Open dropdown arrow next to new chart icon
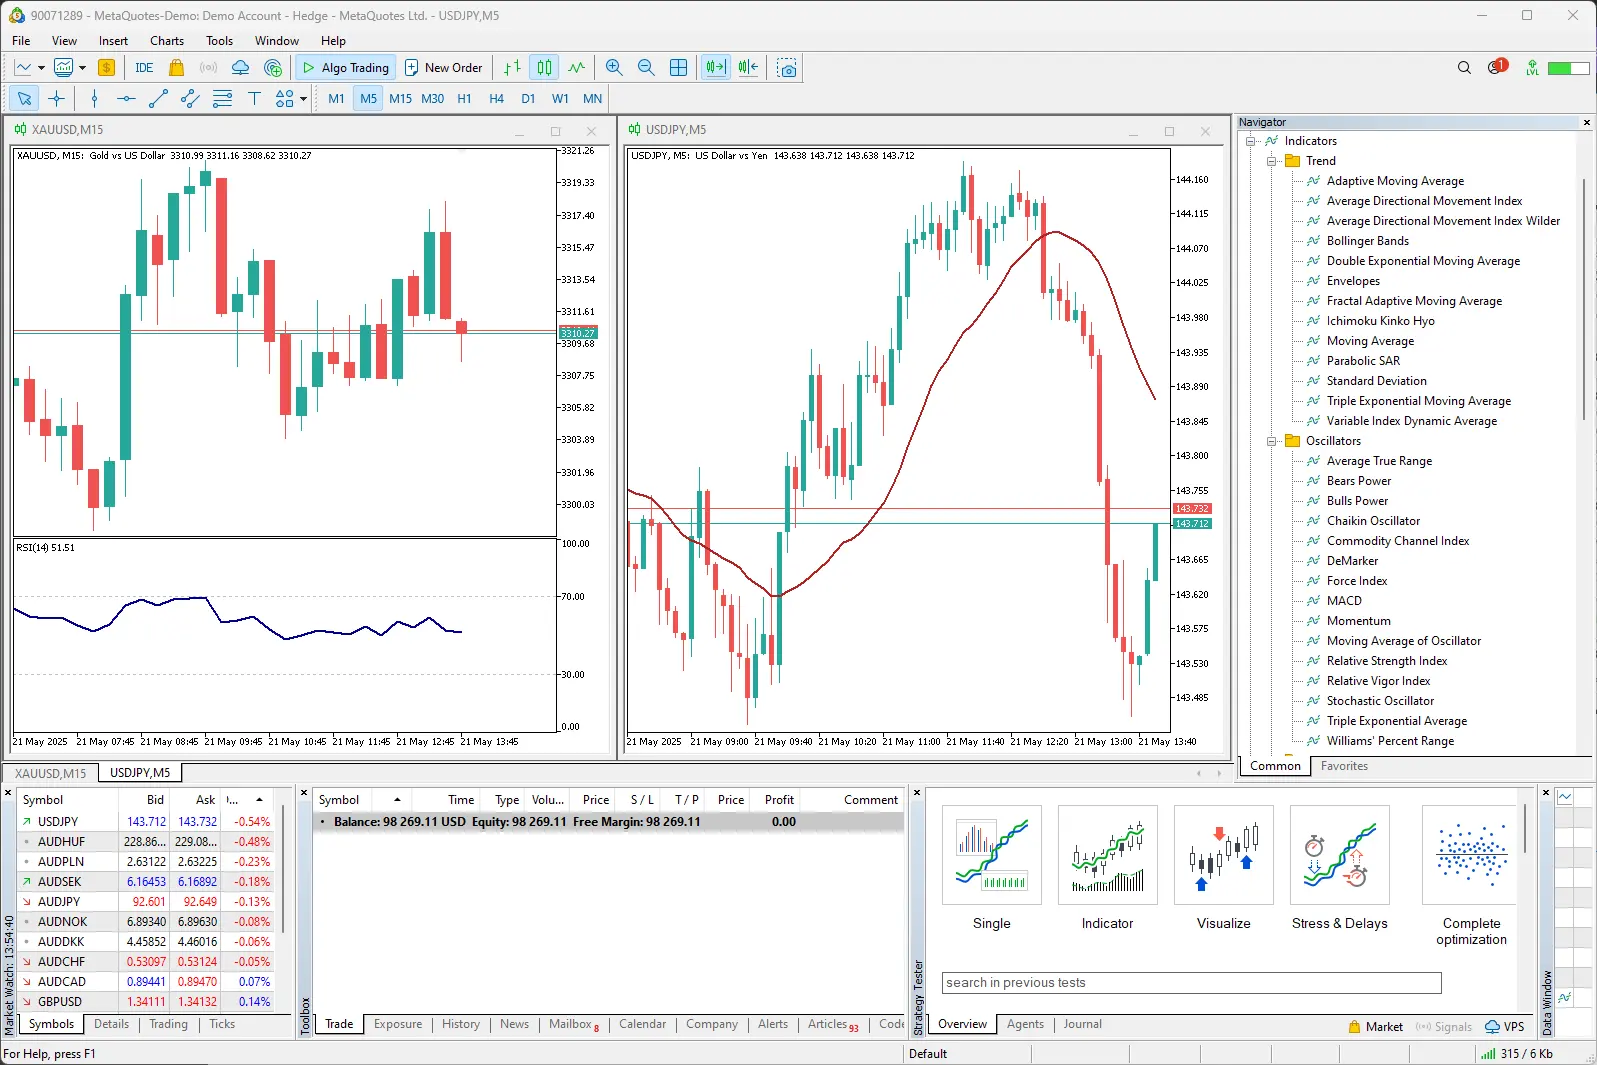1597x1065 pixels. (41, 68)
